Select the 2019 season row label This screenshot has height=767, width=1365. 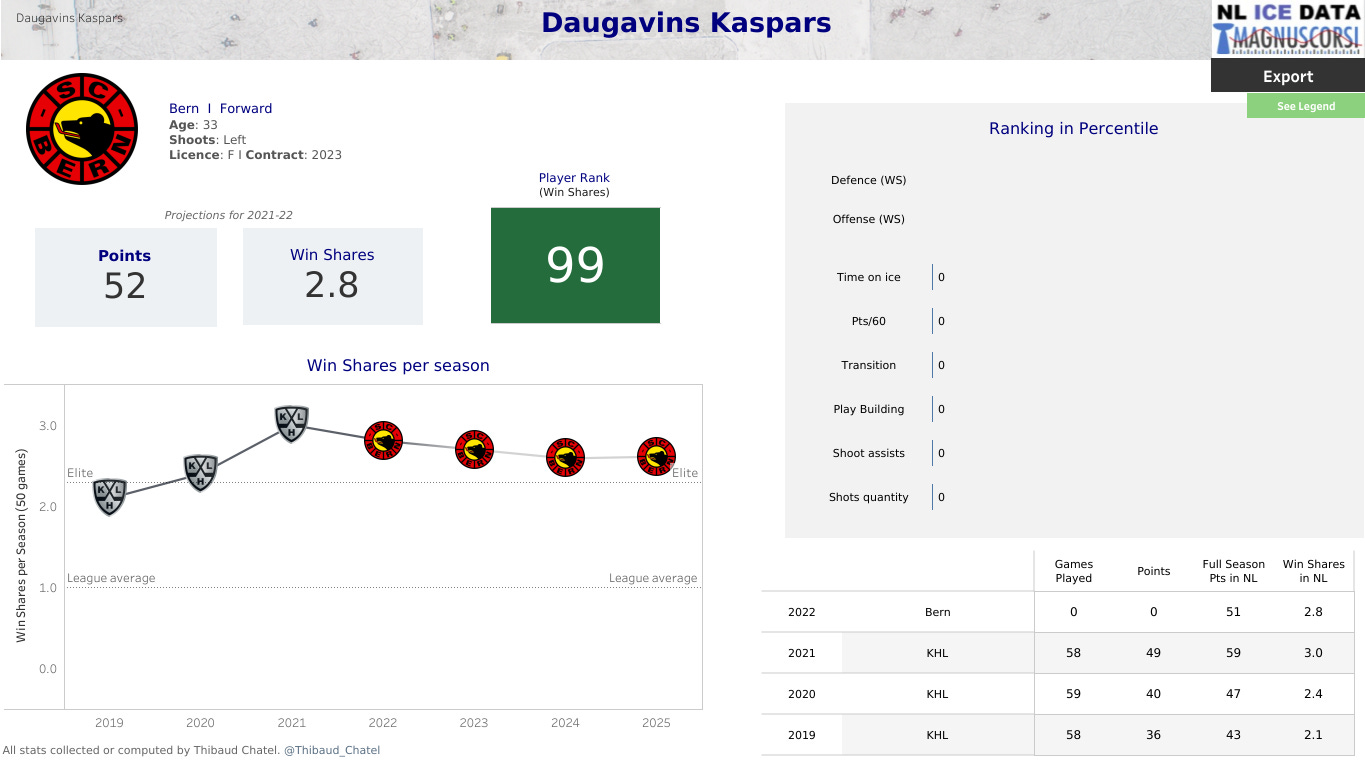click(x=801, y=735)
